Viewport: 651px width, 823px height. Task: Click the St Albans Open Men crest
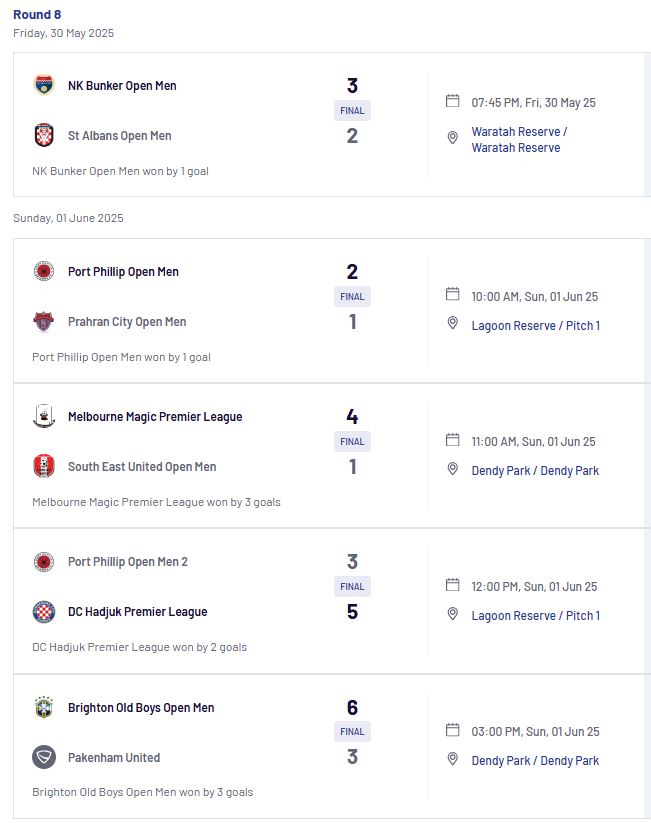pos(44,135)
